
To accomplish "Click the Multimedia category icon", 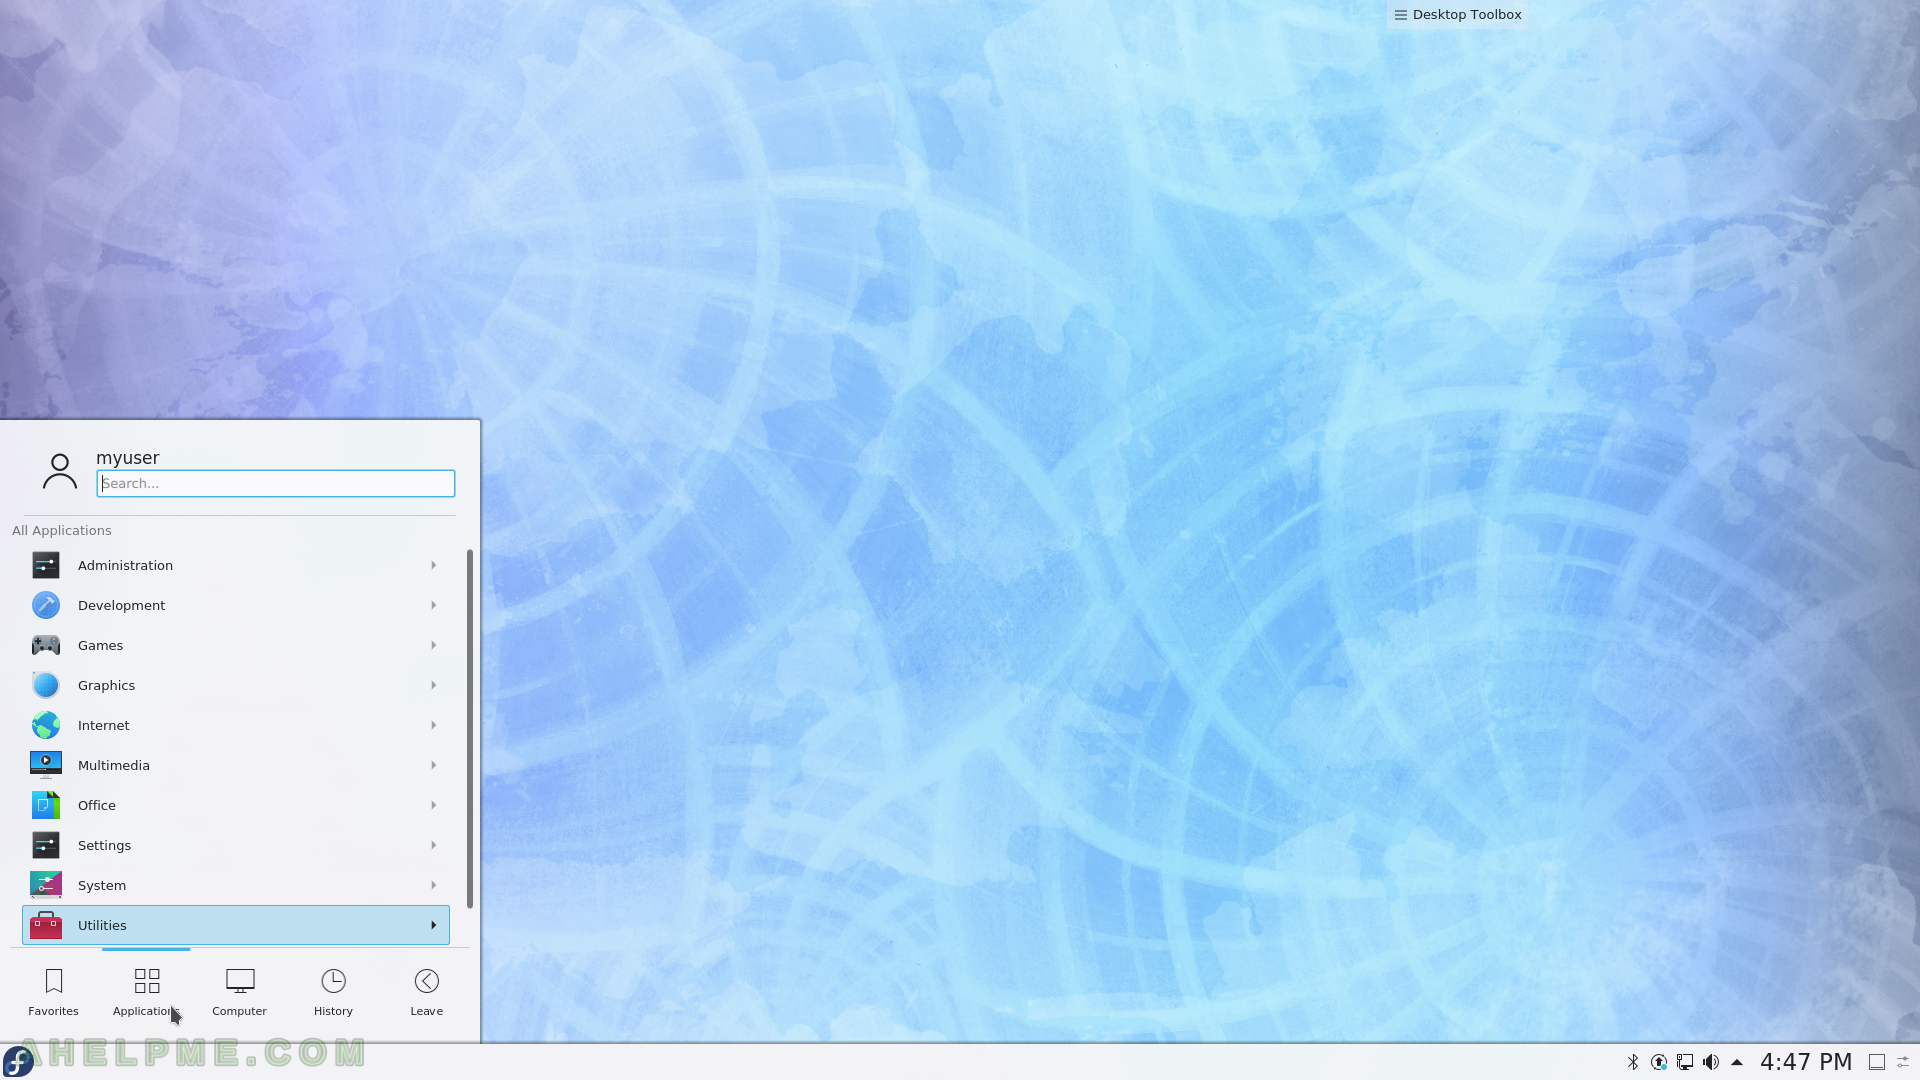I will tap(46, 765).
